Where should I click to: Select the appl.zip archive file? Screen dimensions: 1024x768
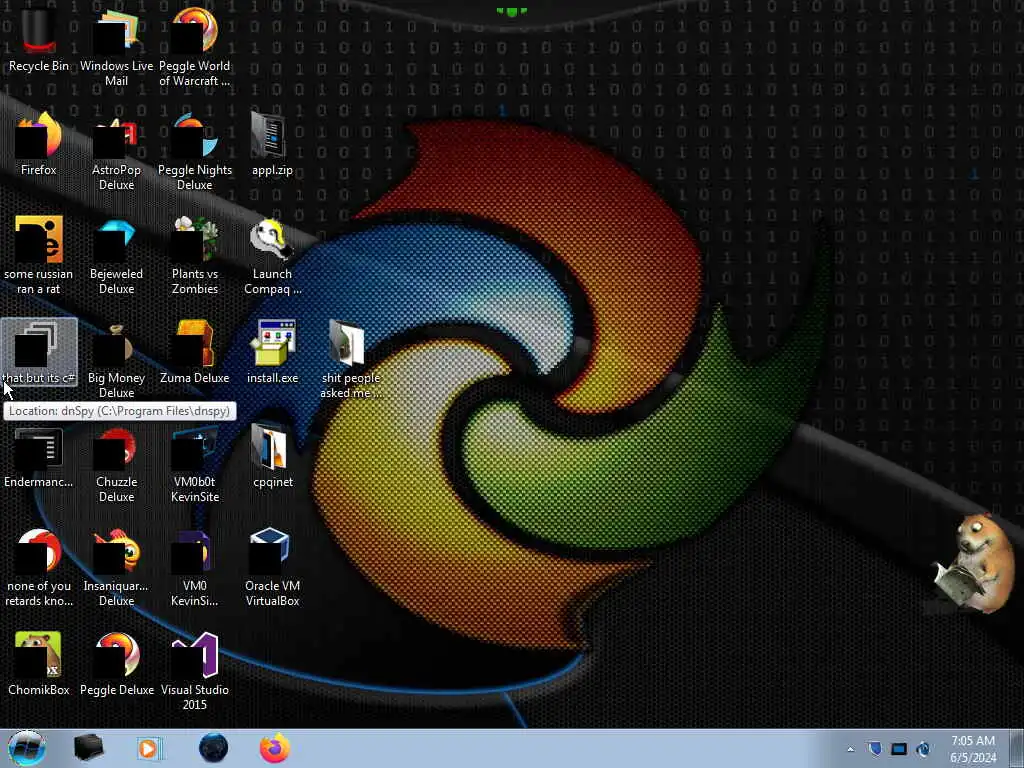(272, 144)
